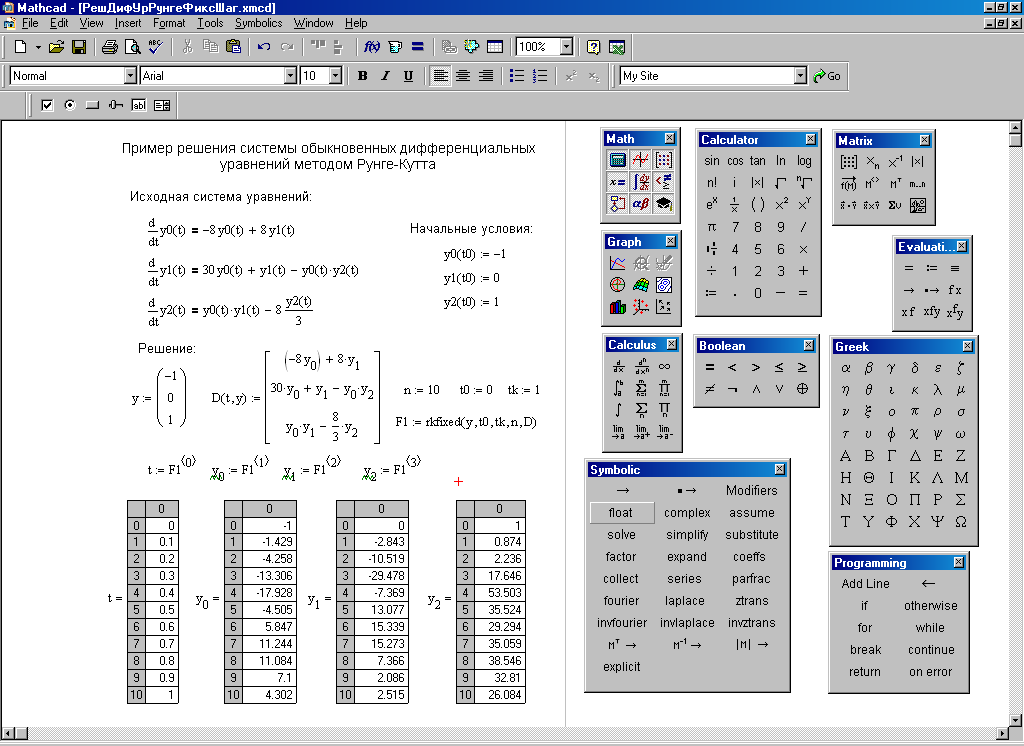1024x746 pixels.
Task: Open the Insert menu
Action: point(128,23)
